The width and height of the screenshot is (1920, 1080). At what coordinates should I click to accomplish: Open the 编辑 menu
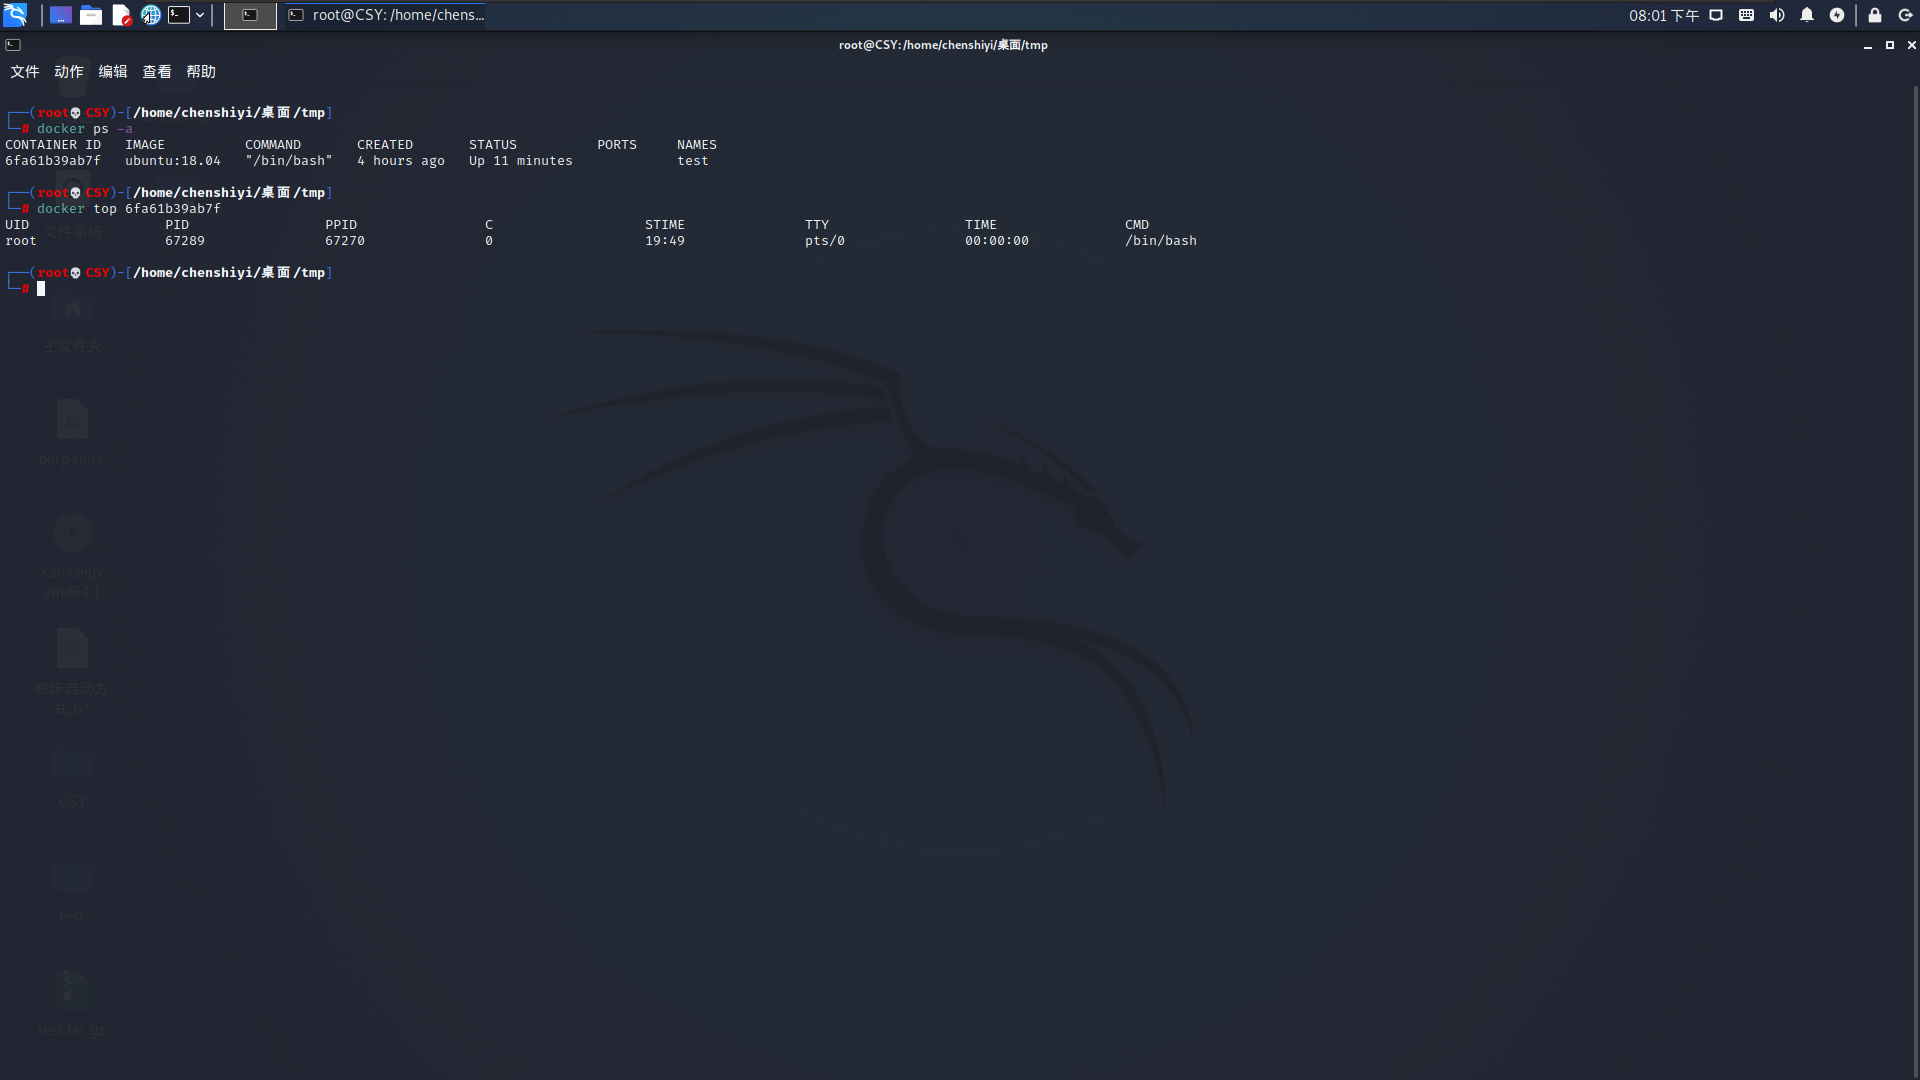coord(113,72)
